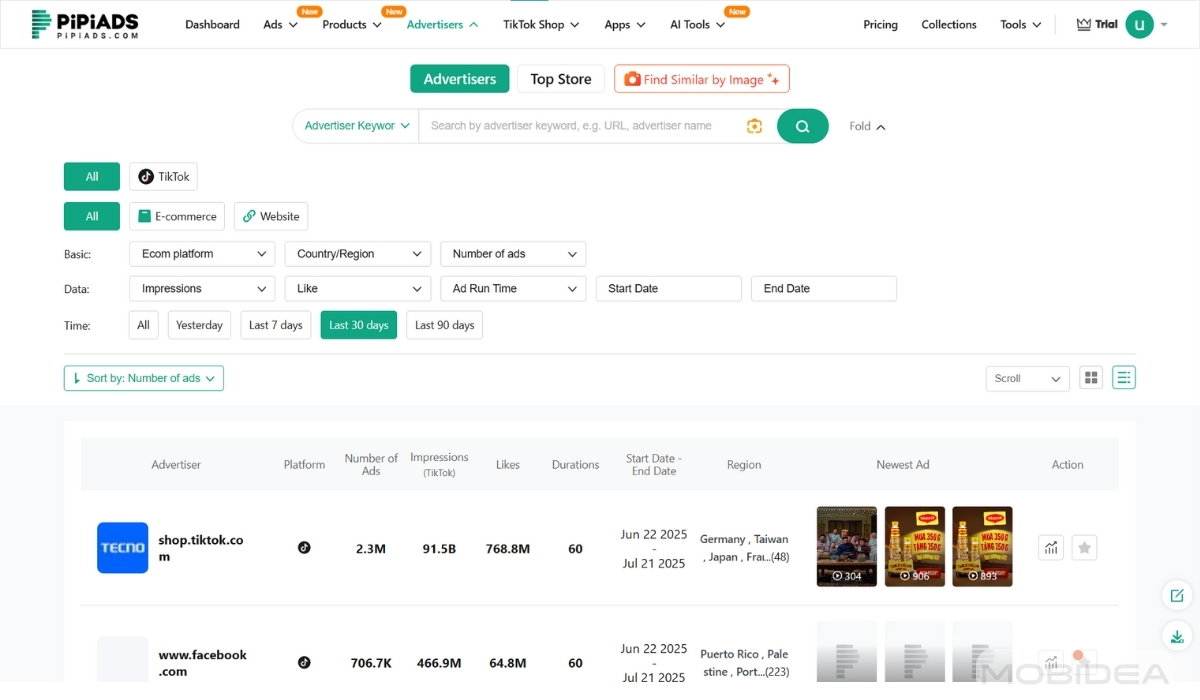Screen dimensions: 1200x700
Task: Click the green magnifier search button
Action: point(802,126)
